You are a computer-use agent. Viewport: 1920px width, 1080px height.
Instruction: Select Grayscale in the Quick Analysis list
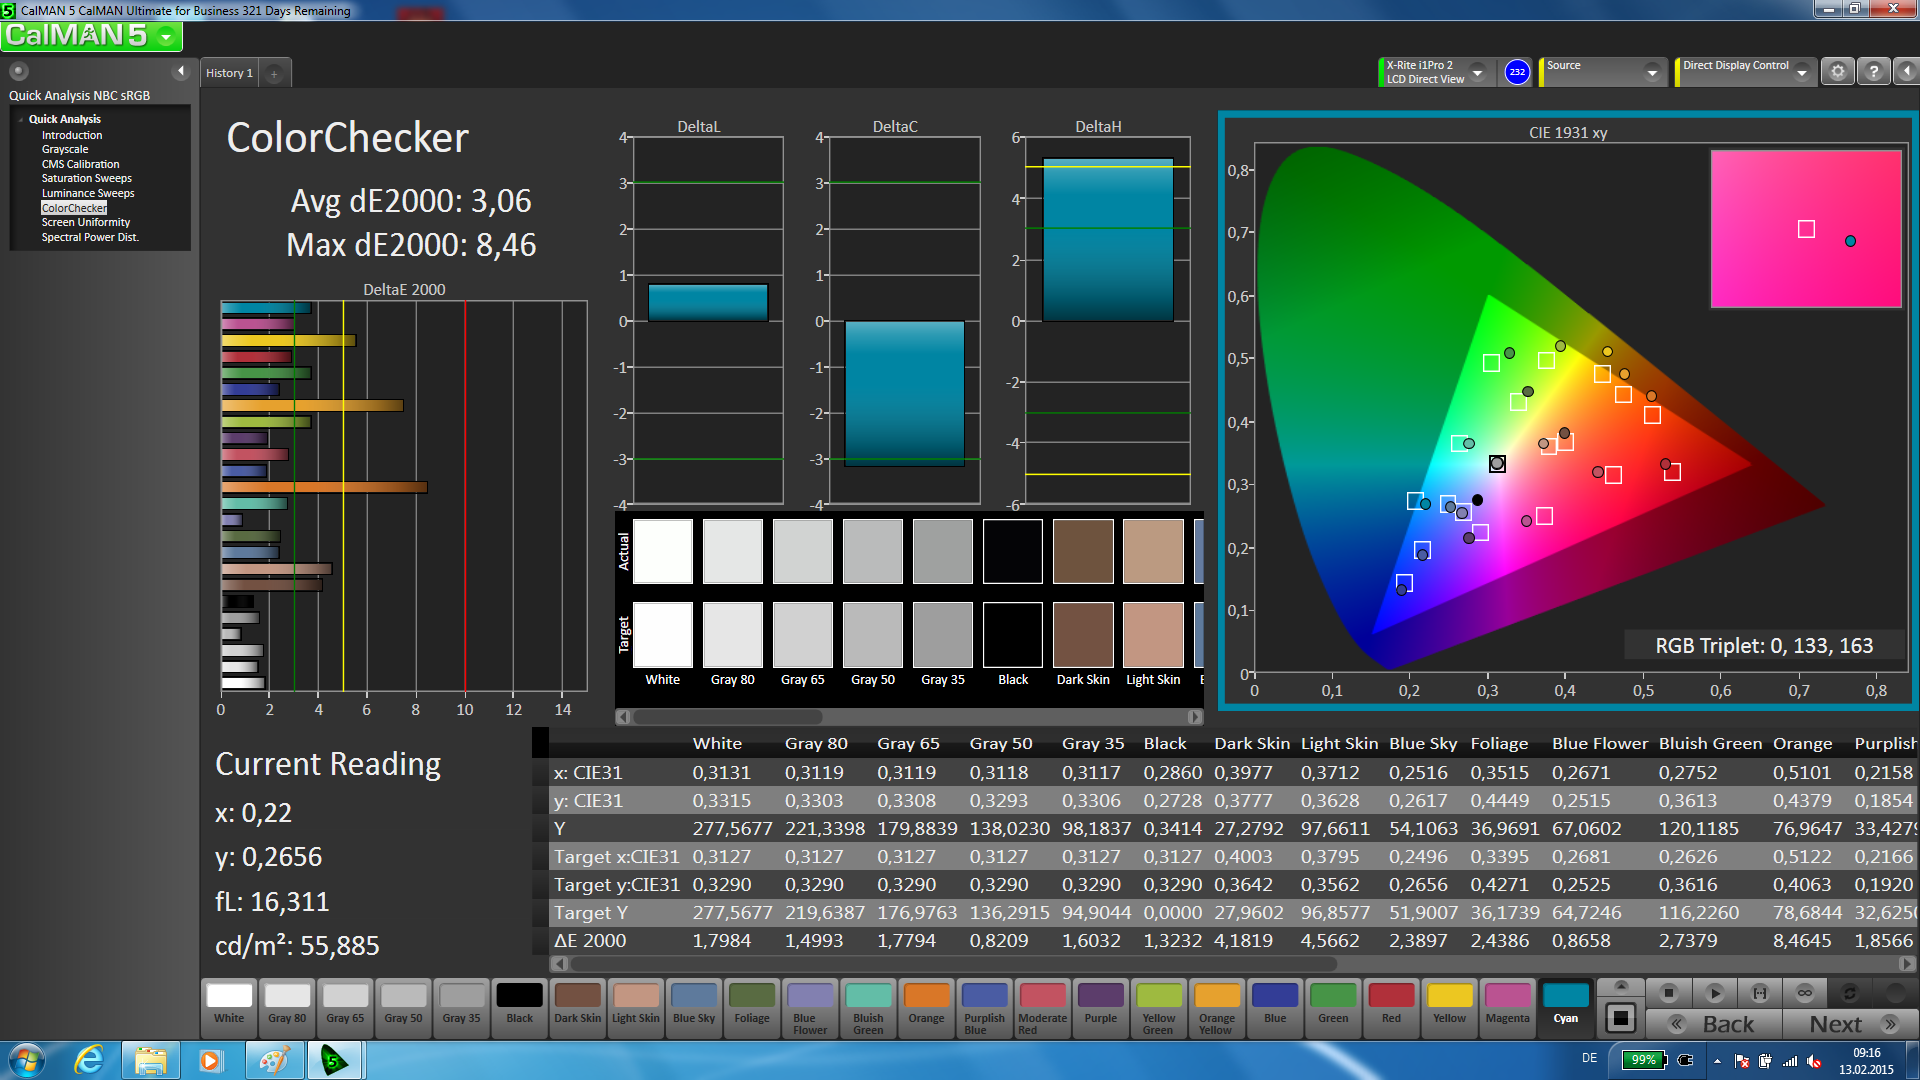(x=65, y=149)
